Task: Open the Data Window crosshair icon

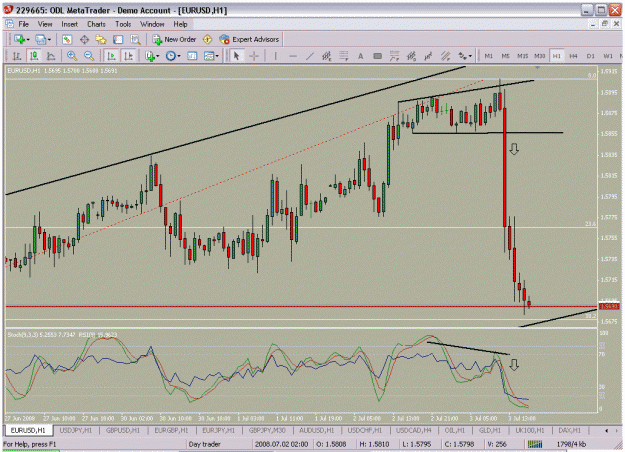Action: [84, 39]
